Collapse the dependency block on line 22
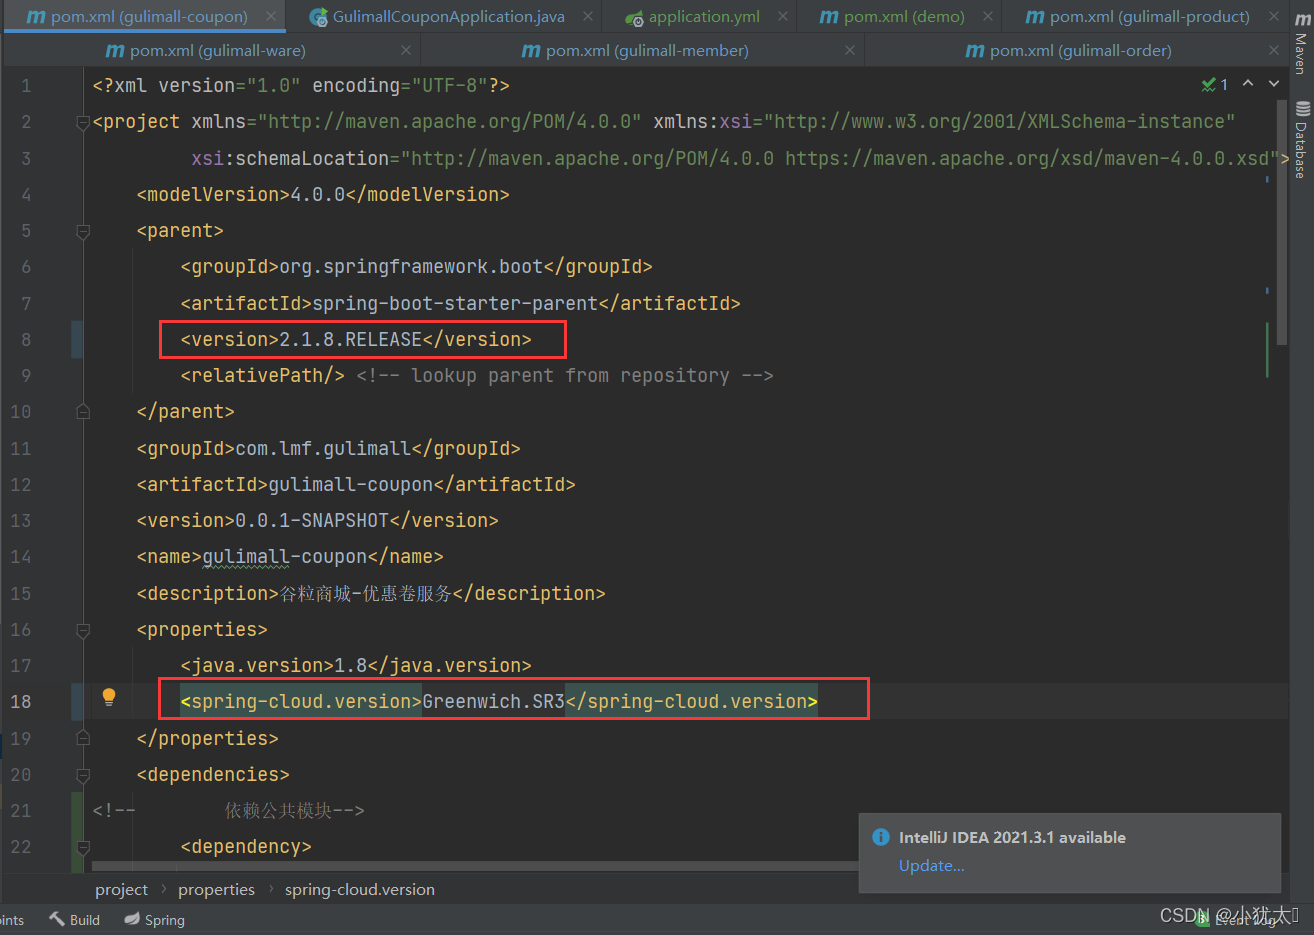This screenshot has width=1314, height=935. coord(83,847)
